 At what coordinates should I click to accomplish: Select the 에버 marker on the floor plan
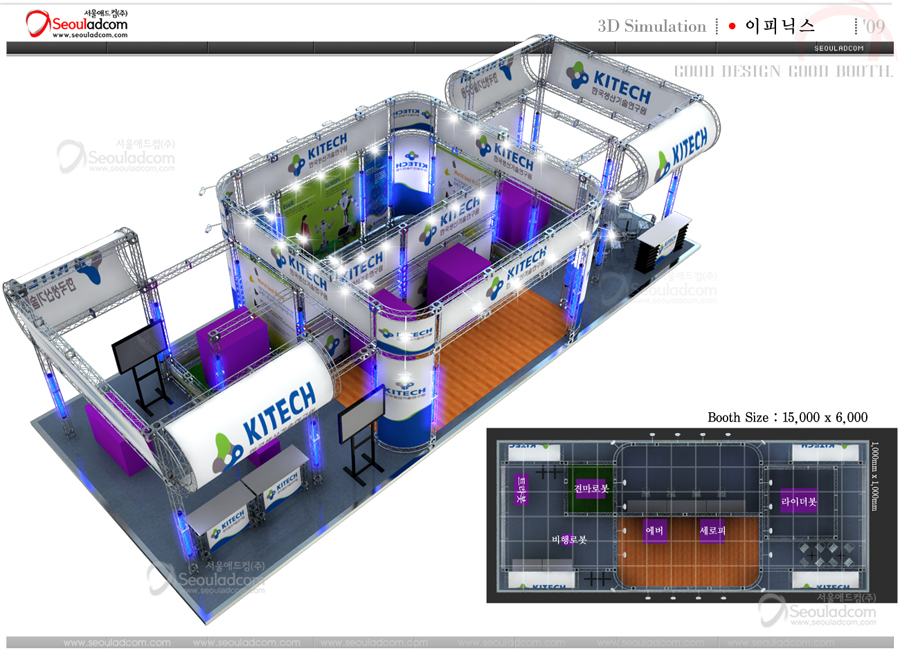coord(656,530)
